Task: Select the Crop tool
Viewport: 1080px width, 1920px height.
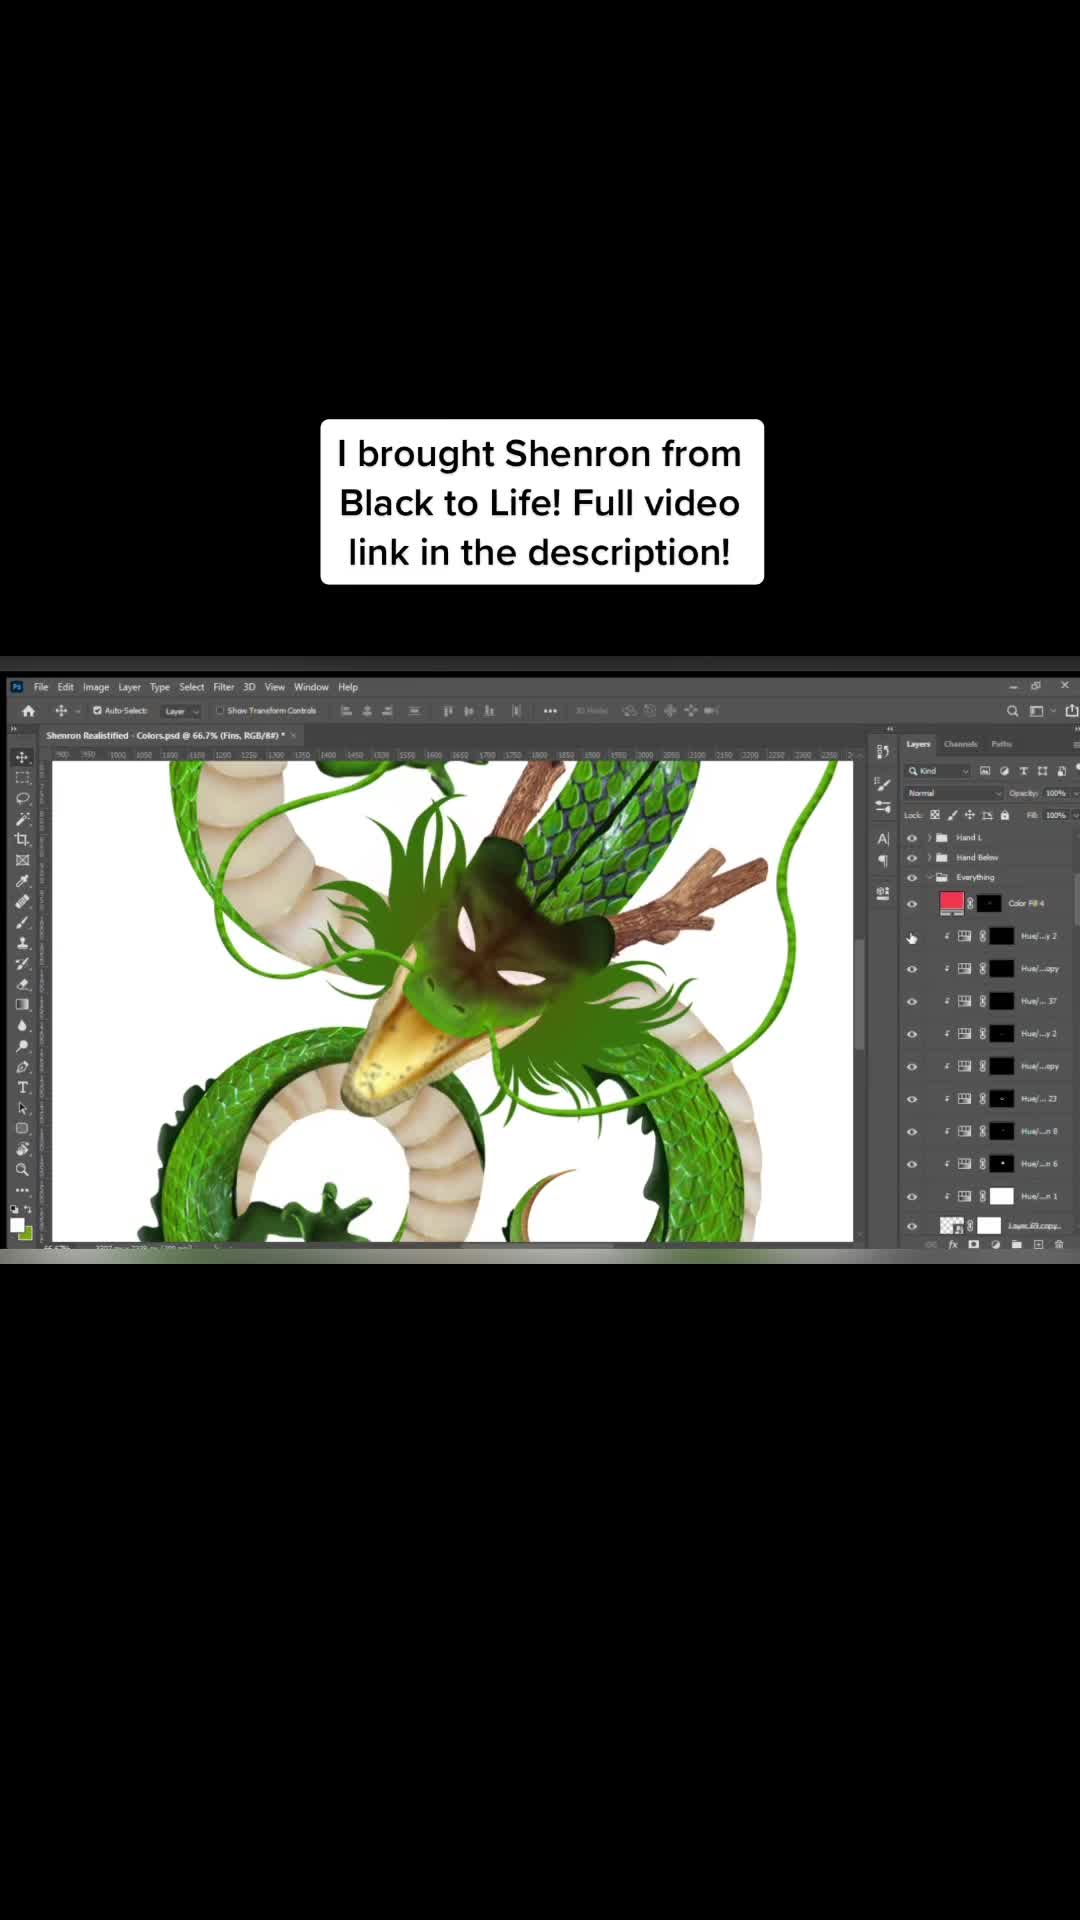Action: coord(22,839)
